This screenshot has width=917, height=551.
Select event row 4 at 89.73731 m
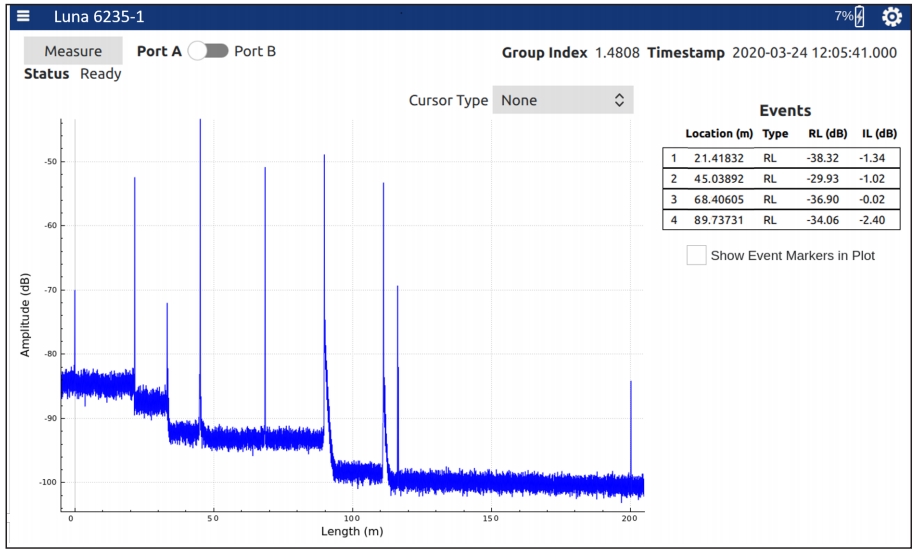click(781, 220)
